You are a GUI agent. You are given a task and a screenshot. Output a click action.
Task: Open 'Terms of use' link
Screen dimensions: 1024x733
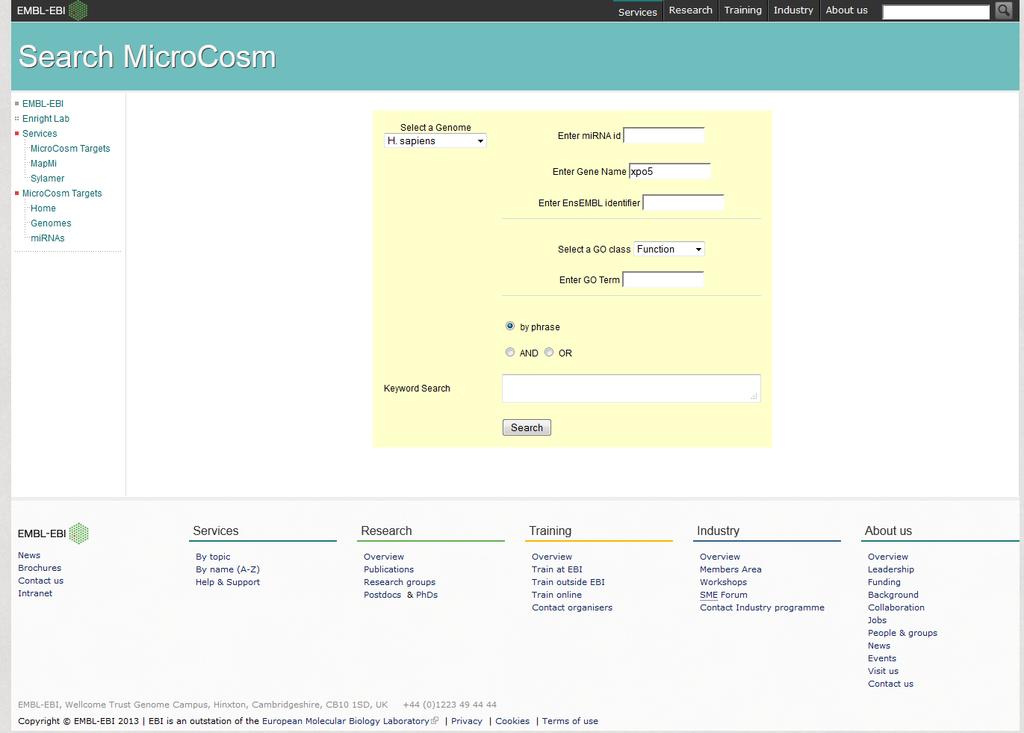coord(569,721)
